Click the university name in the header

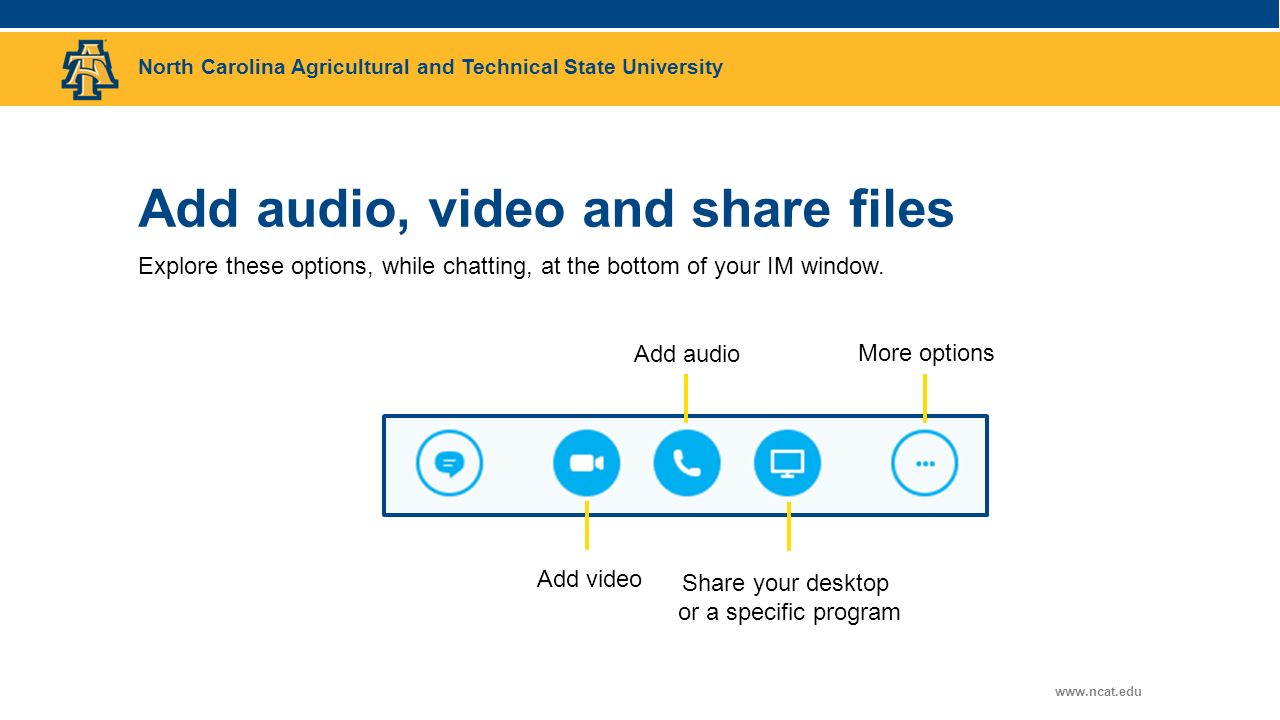click(430, 67)
